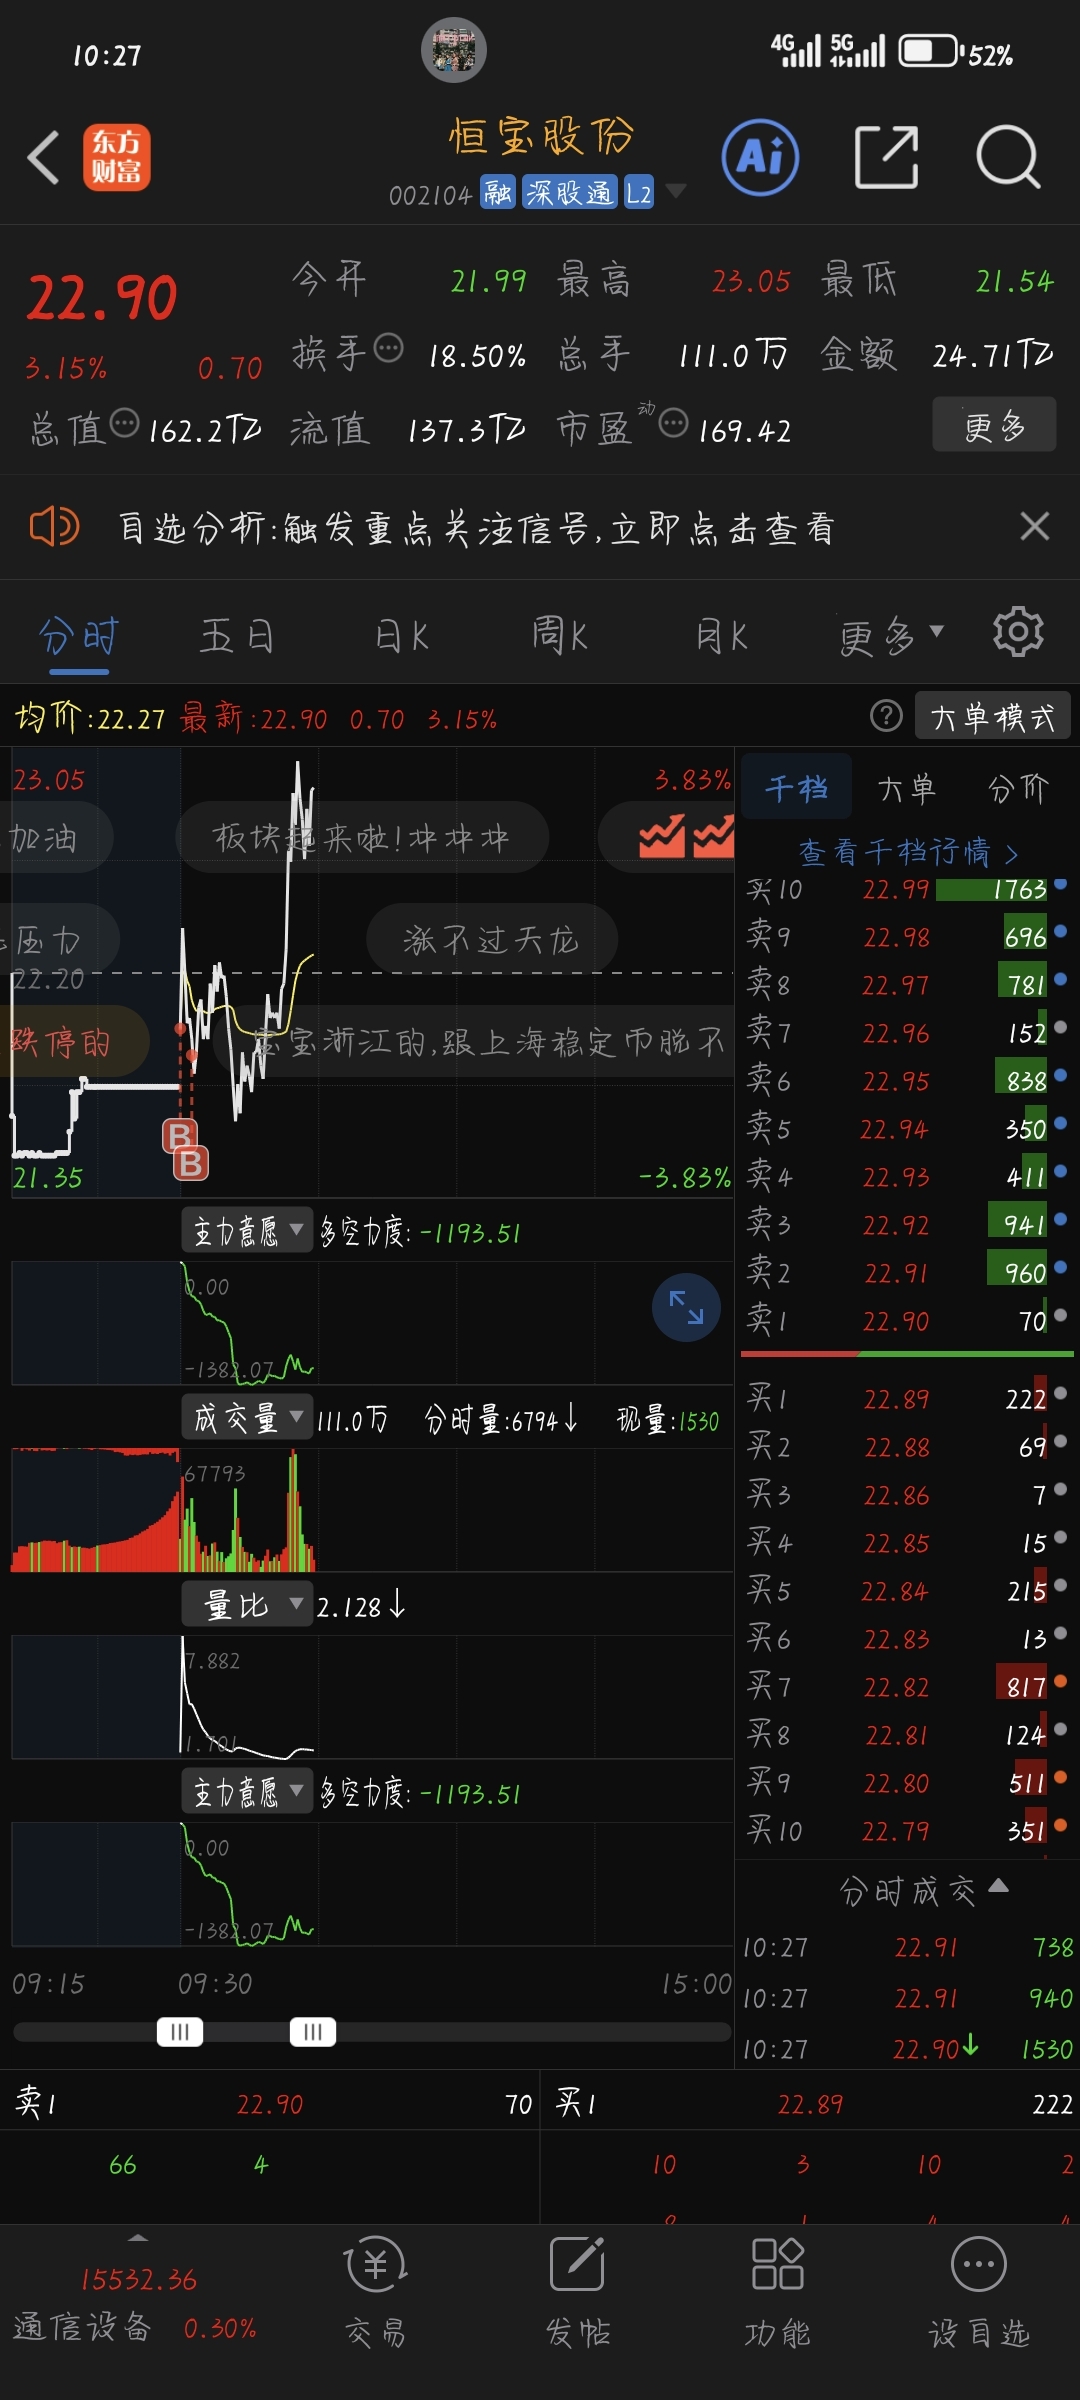The image size is (1080, 2400).
Task: Open the 交易 trade icon
Action: (x=376, y=2293)
